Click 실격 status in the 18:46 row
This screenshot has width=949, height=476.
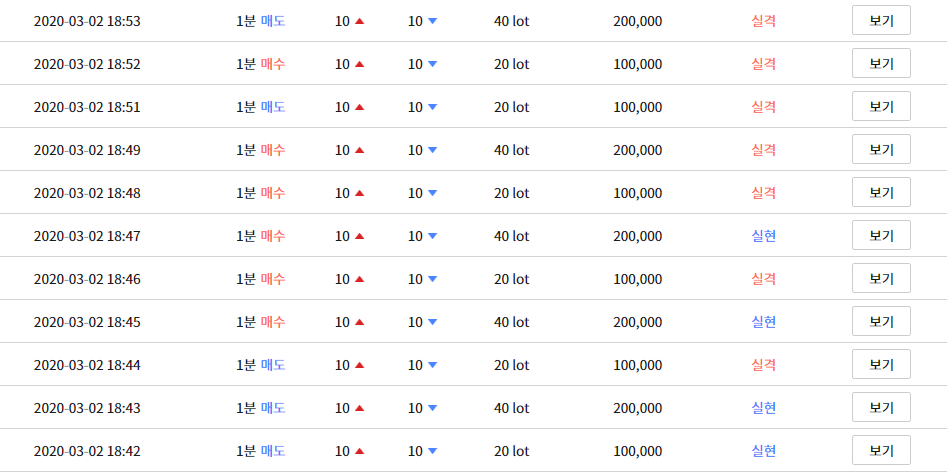click(x=764, y=279)
